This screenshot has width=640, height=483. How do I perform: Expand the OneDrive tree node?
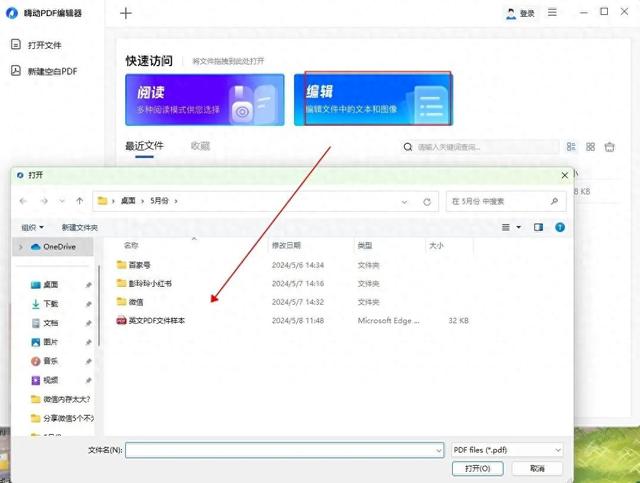21,247
